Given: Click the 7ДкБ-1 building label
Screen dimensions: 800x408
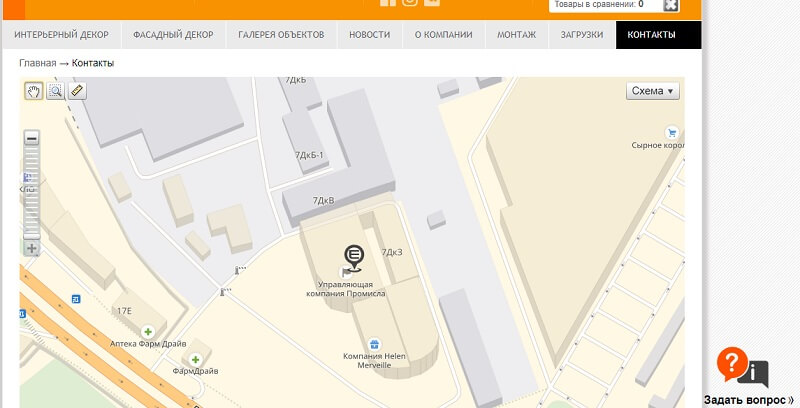Looking at the screenshot, I should pos(309,155).
